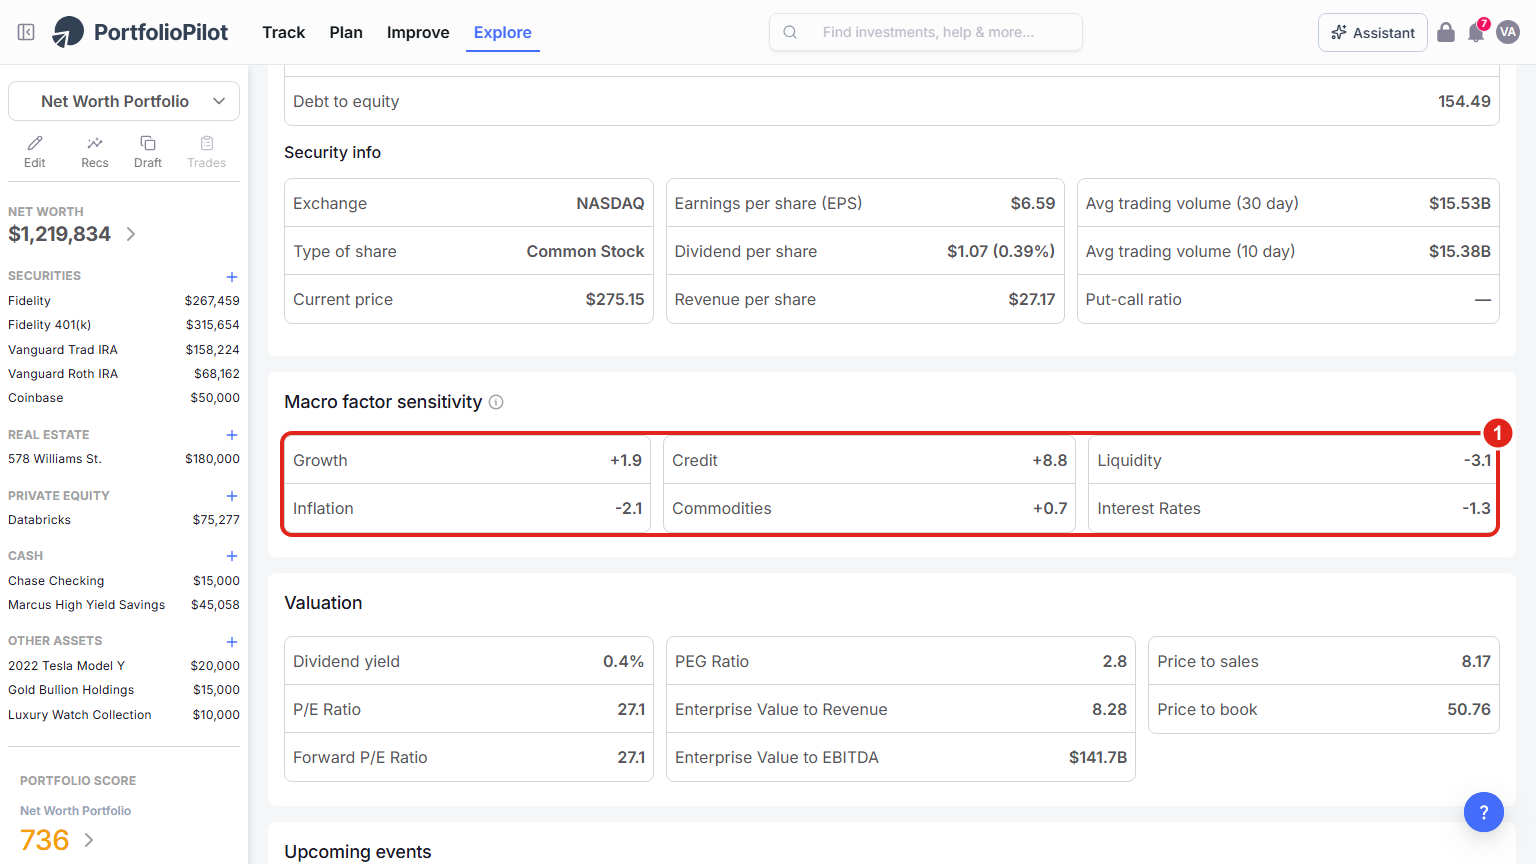
Task: Select the Commodities +0.7 factor row
Action: point(869,508)
